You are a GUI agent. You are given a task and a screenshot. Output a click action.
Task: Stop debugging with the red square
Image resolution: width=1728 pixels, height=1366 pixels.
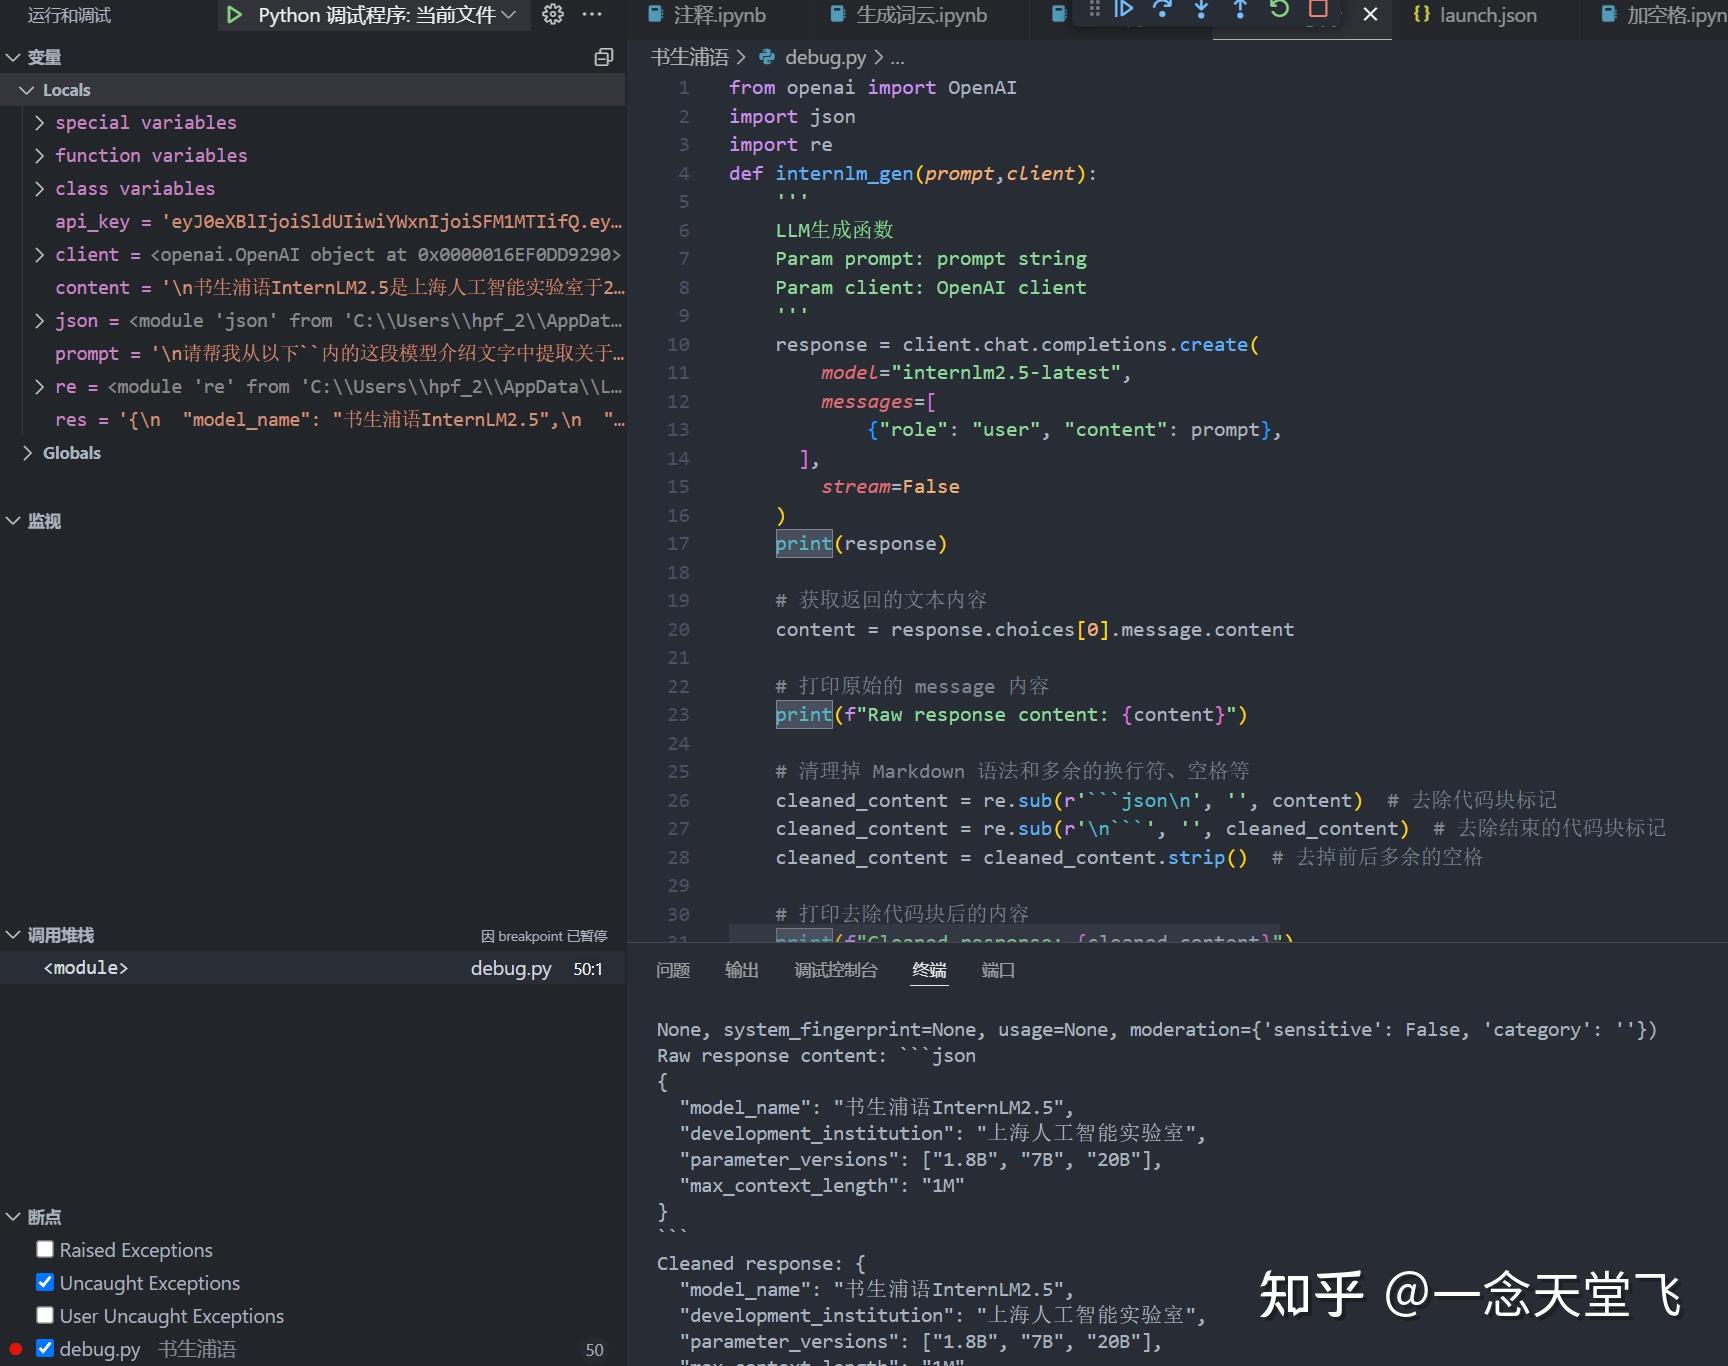(x=1318, y=12)
